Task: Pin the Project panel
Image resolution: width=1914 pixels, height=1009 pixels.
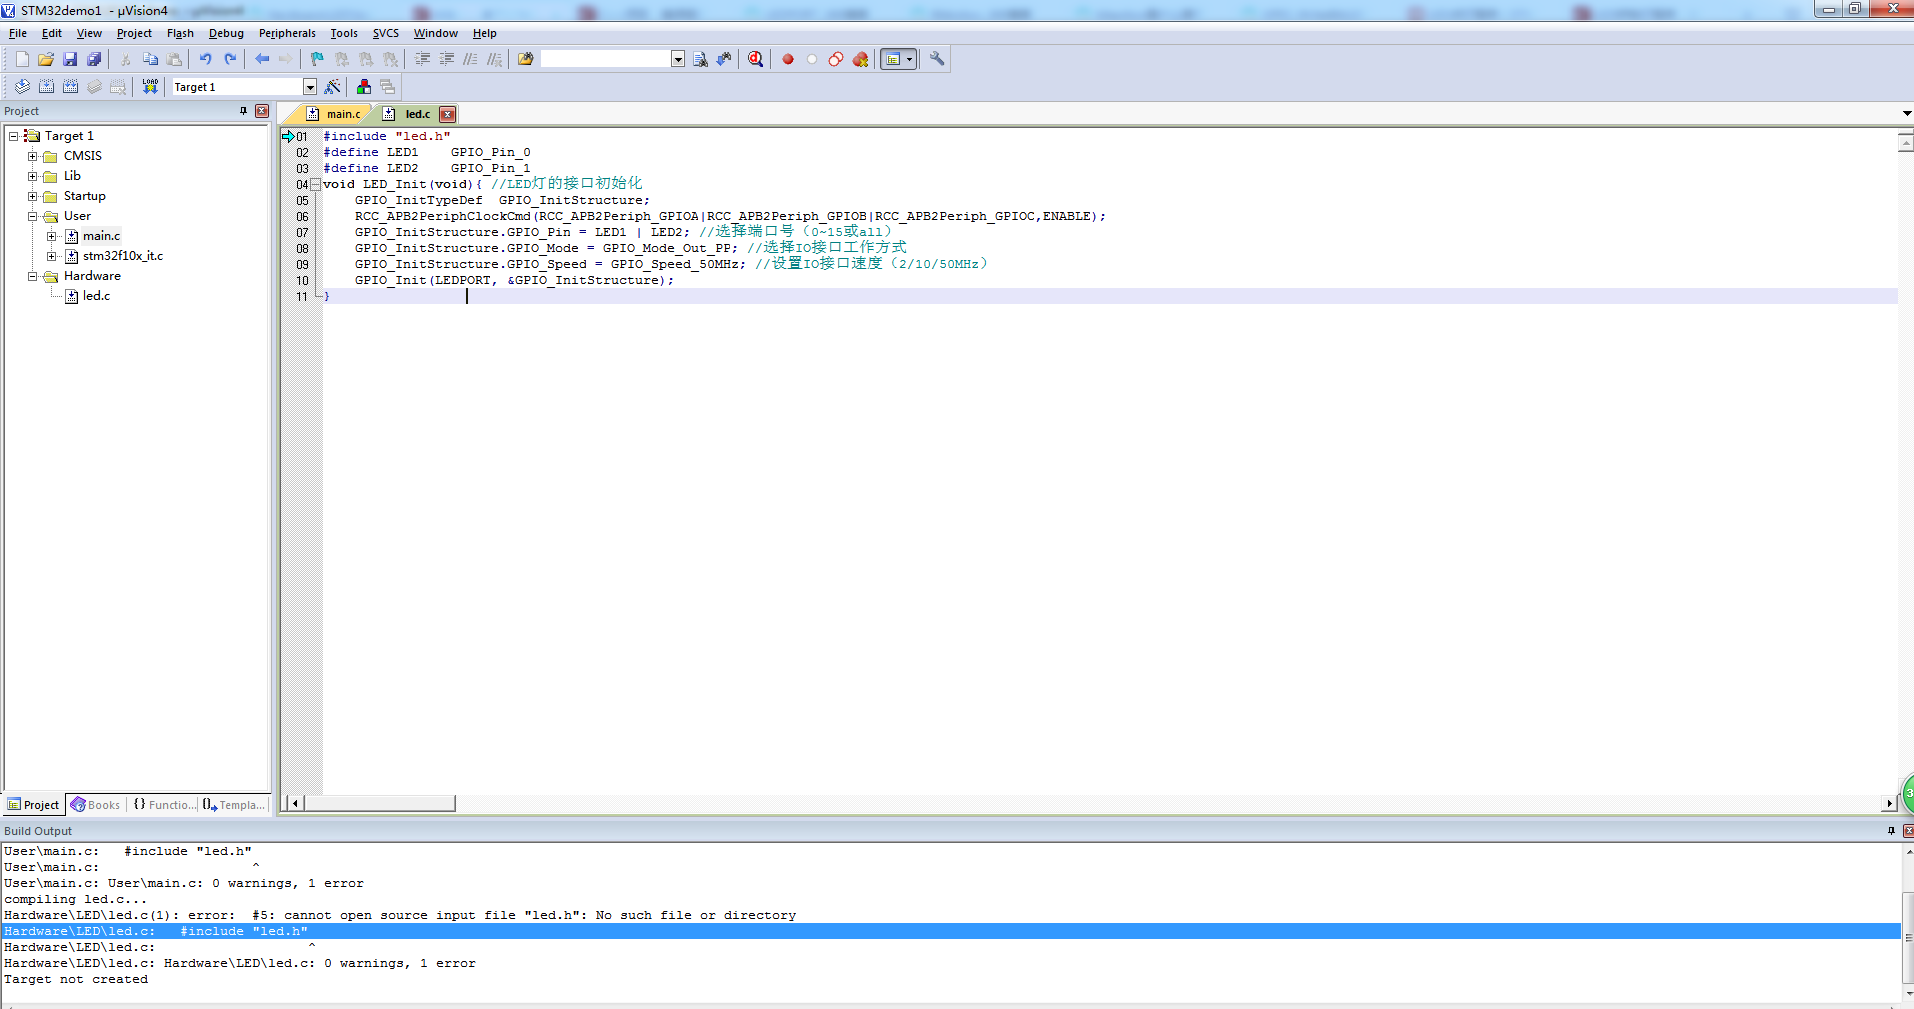Action: coord(243,111)
